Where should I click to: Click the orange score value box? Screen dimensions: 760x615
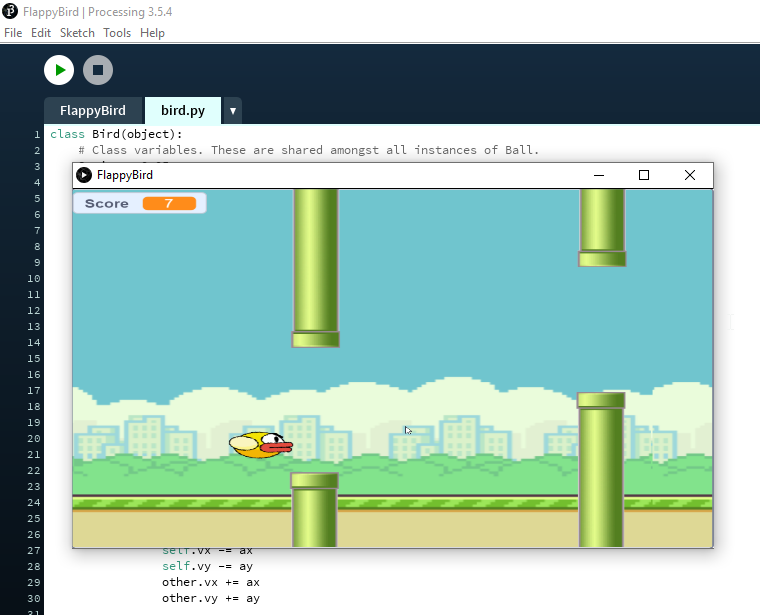[x=169, y=203]
